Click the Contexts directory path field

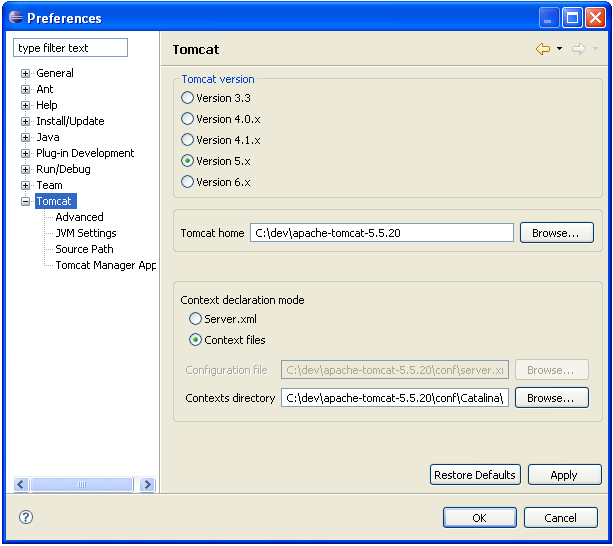pos(395,398)
